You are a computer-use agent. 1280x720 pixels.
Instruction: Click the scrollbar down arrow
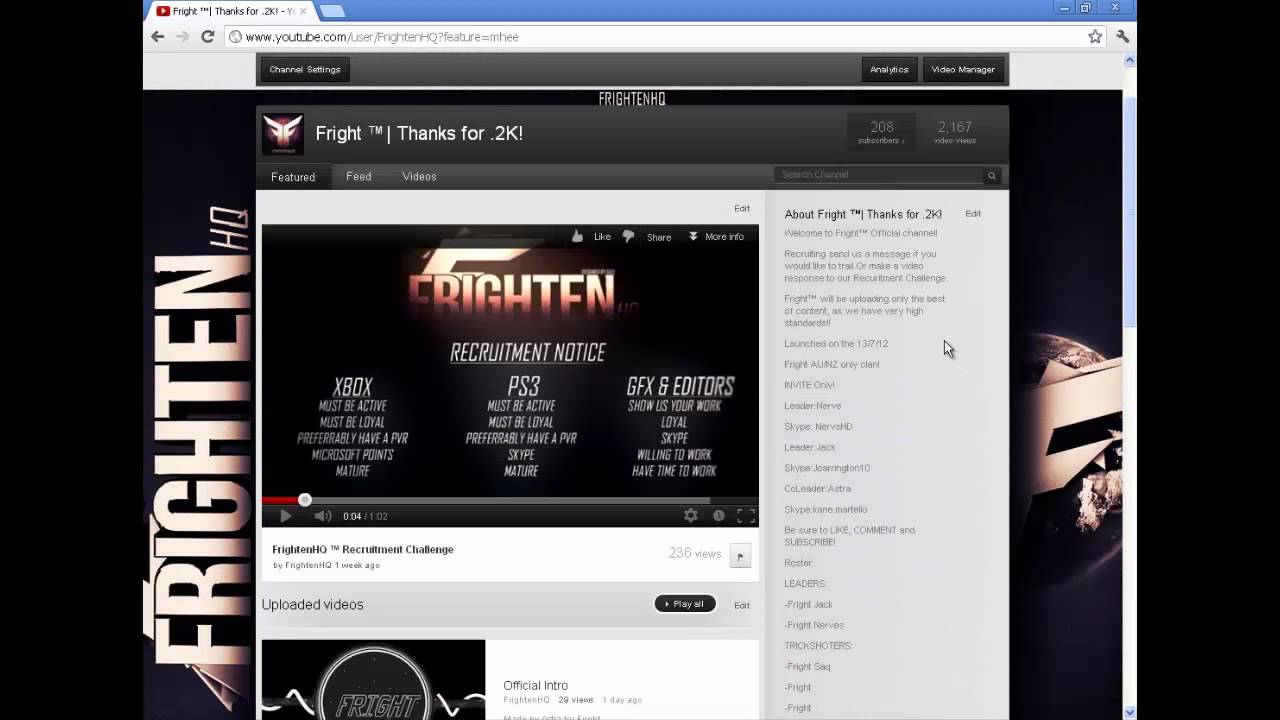point(1130,712)
